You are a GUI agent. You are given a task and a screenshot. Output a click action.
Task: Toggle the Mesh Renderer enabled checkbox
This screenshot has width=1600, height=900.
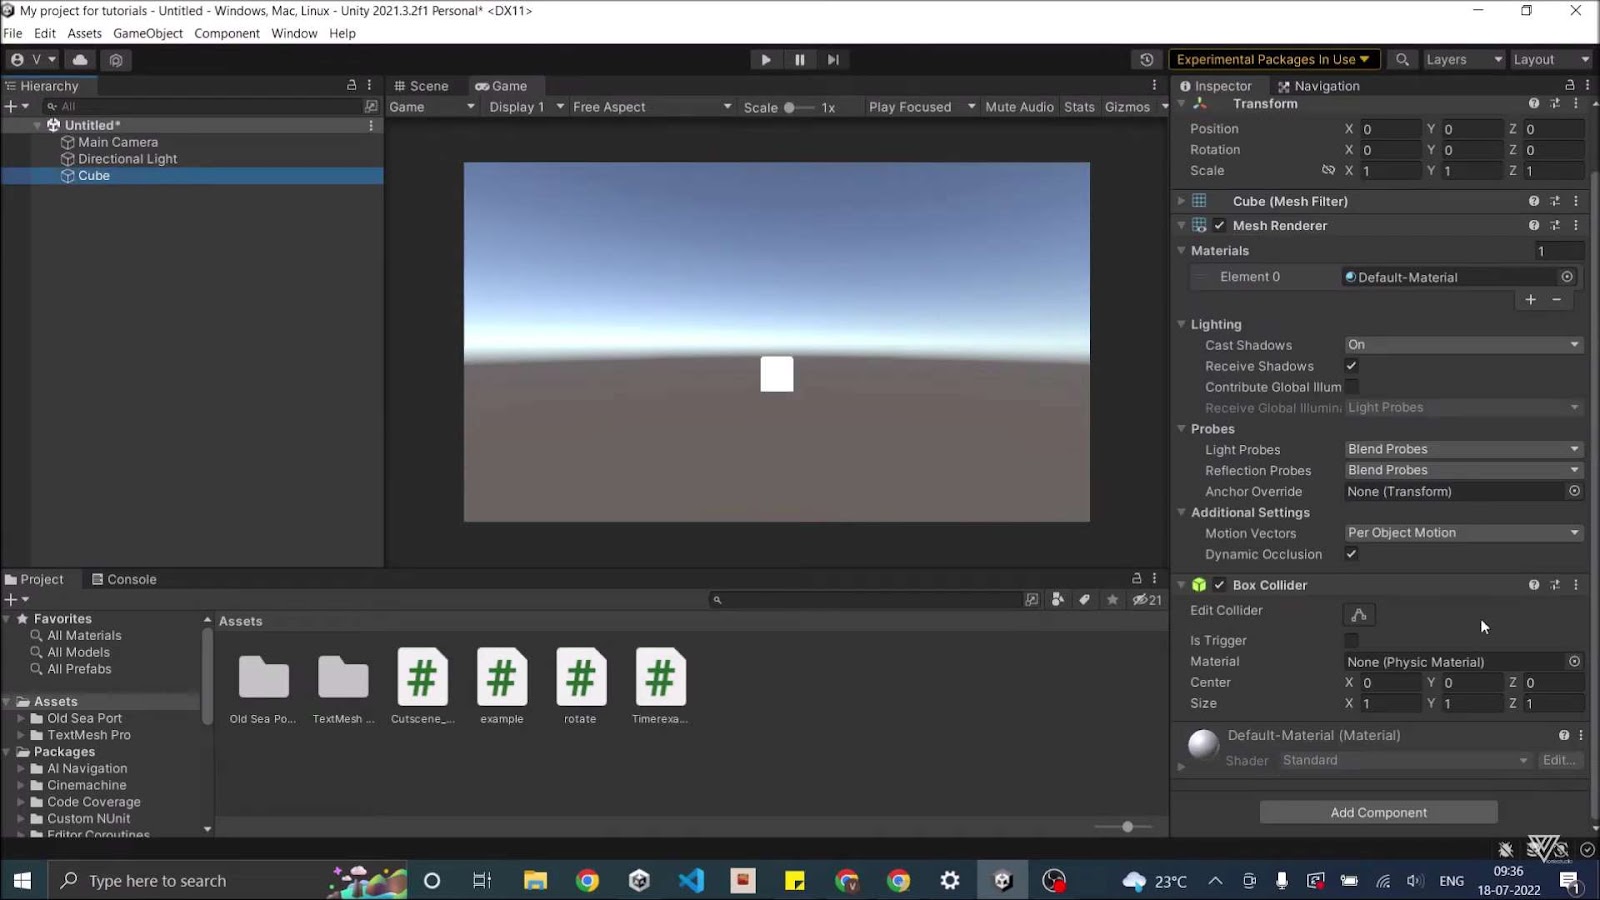pos(1219,226)
